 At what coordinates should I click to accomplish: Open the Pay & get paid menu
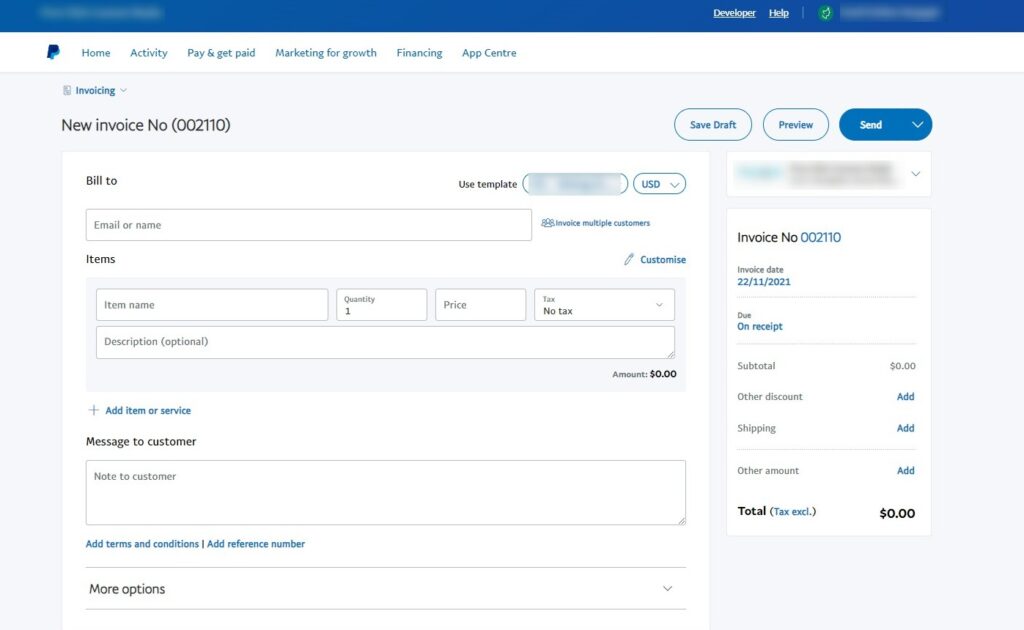click(221, 53)
